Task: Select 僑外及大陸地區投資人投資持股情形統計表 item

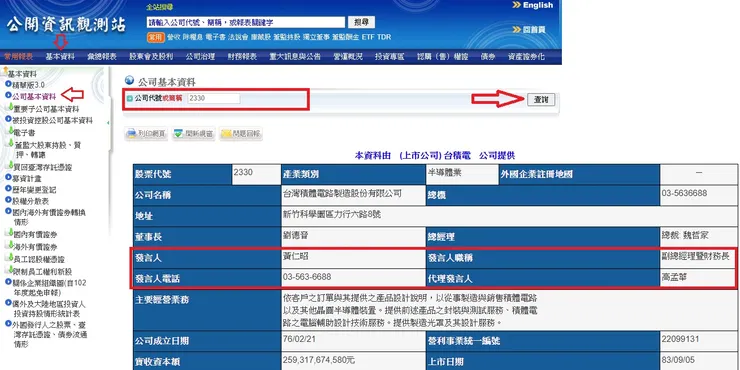Action: 49,309
